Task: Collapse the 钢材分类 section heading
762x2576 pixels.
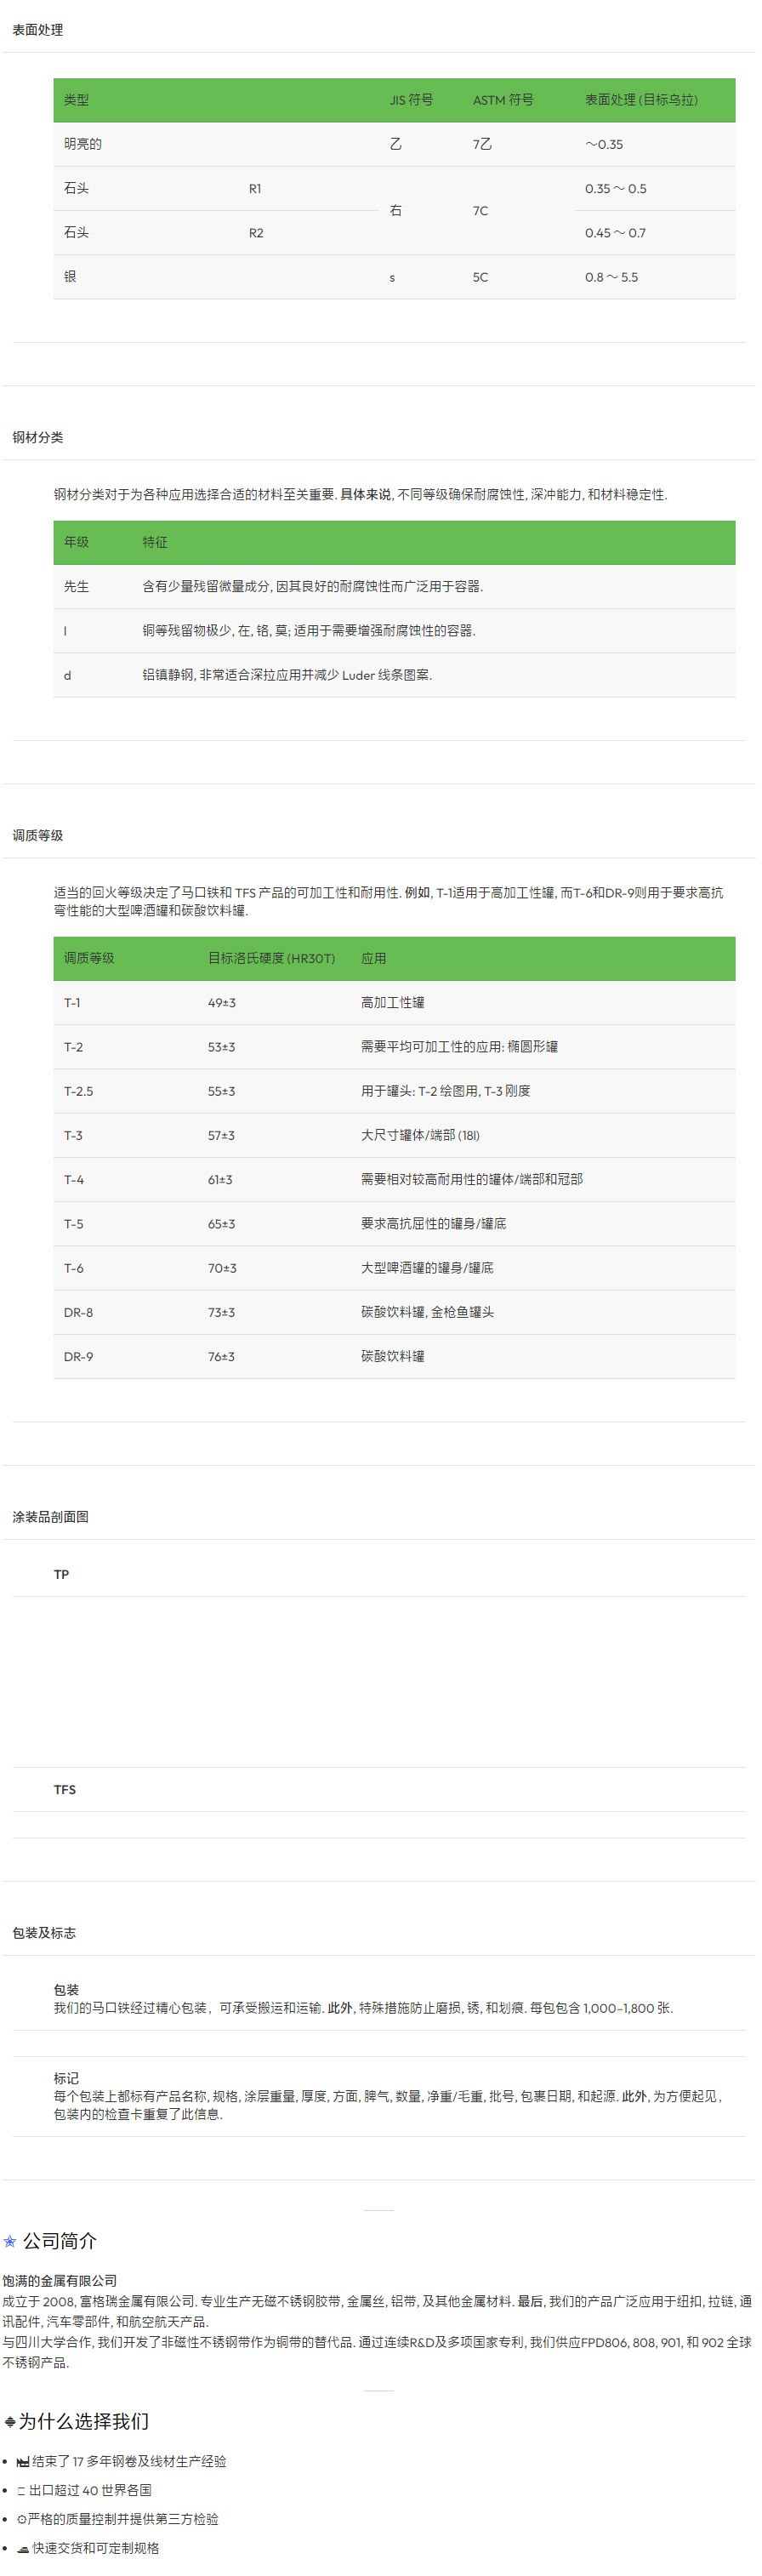Action: click(x=38, y=437)
